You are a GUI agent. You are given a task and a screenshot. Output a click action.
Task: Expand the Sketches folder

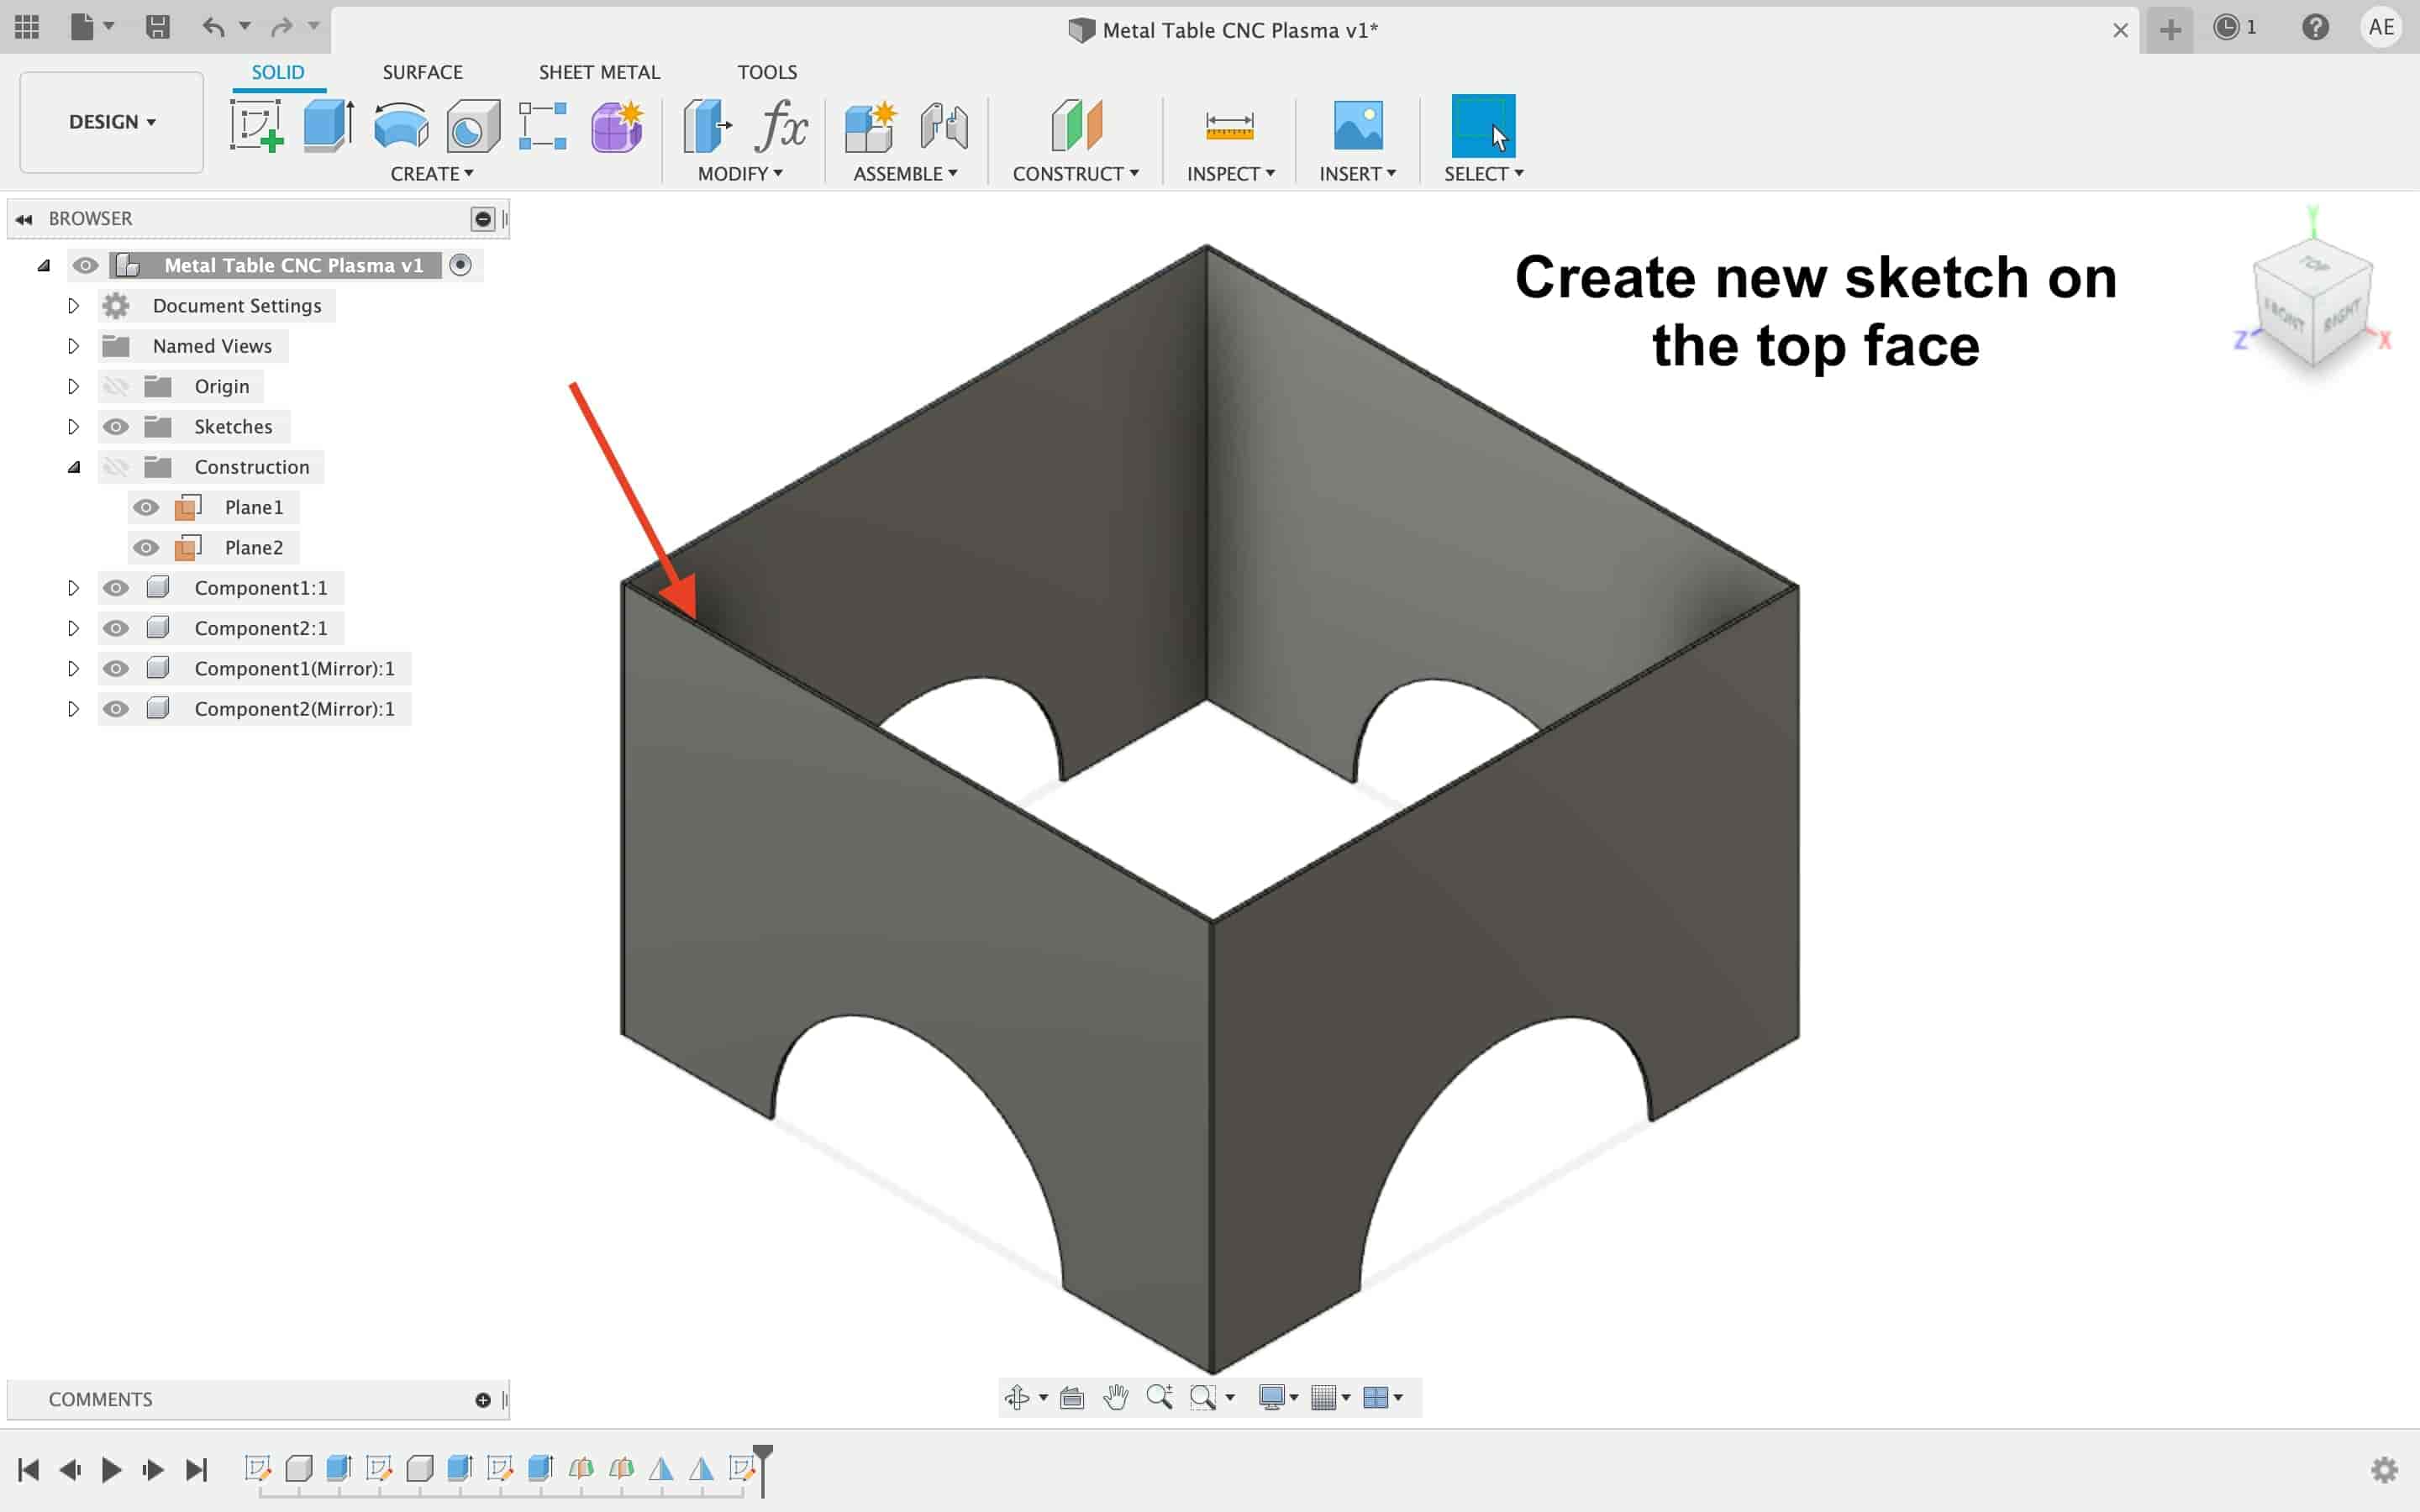pos(73,427)
